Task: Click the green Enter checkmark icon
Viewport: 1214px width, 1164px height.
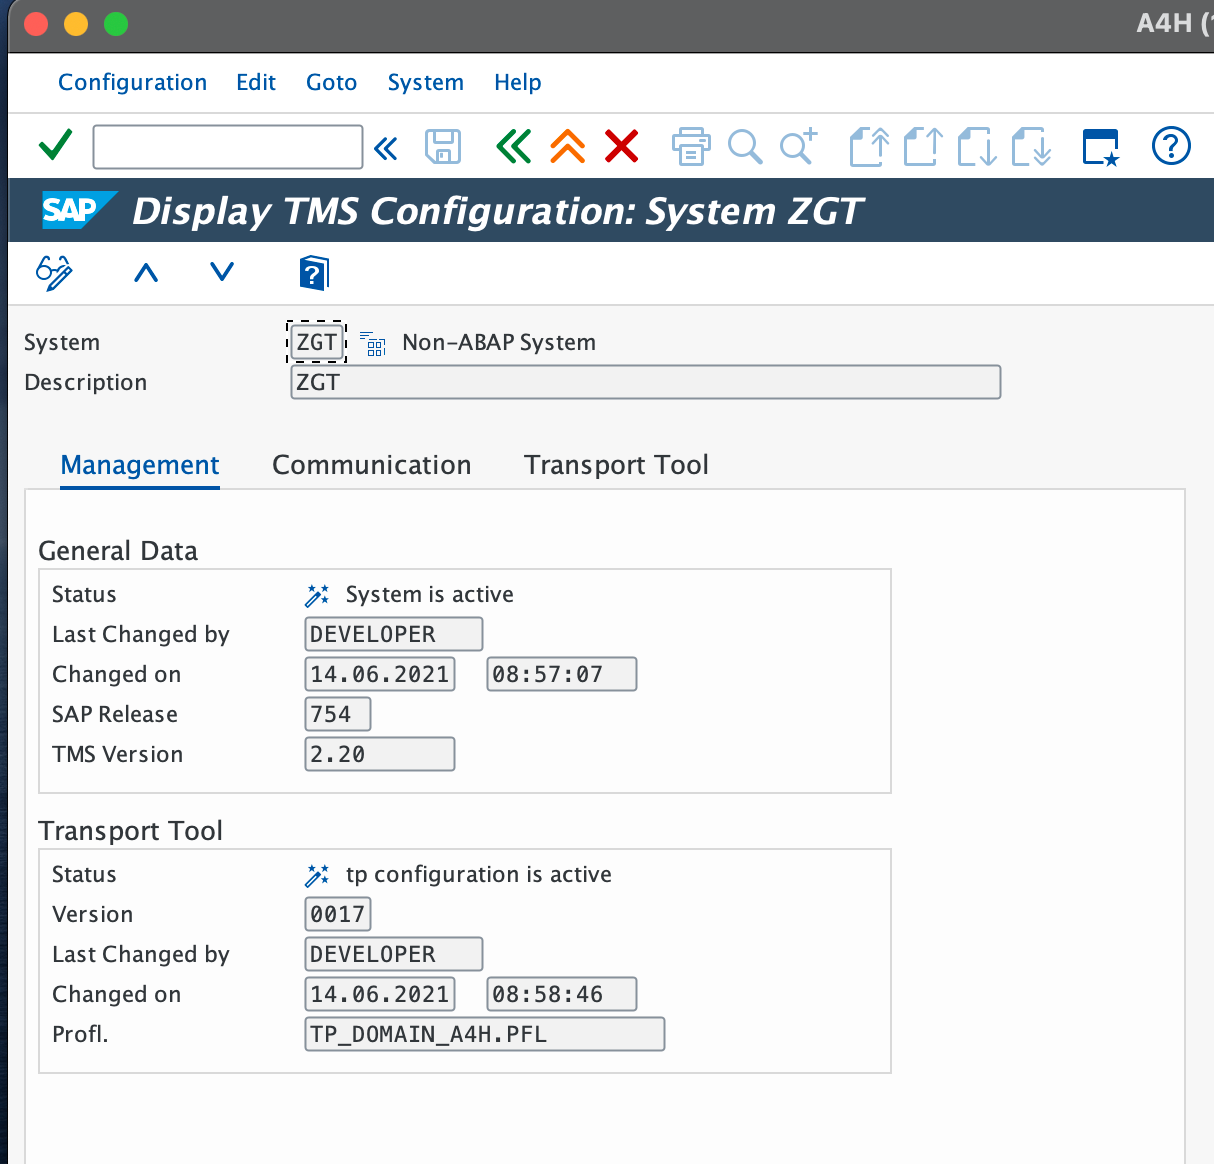Action: [x=55, y=146]
